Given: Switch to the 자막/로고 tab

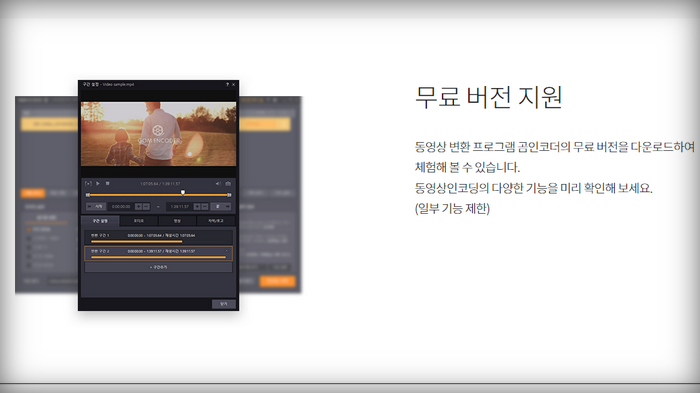Looking at the screenshot, I should [x=216, y=221].
